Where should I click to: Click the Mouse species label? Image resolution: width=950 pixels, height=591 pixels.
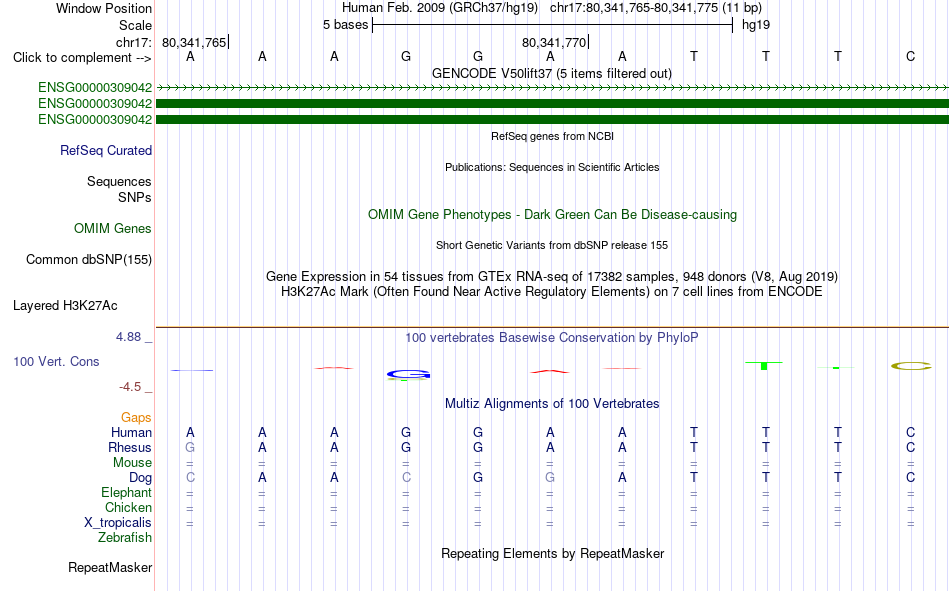point(133,462)
